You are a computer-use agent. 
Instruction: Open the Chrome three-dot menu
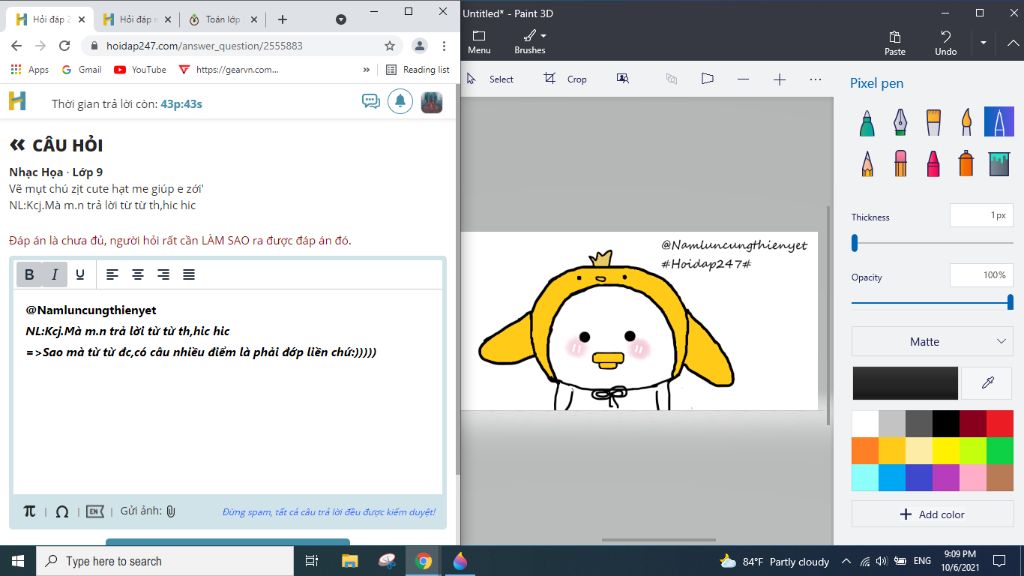[444, 46]
